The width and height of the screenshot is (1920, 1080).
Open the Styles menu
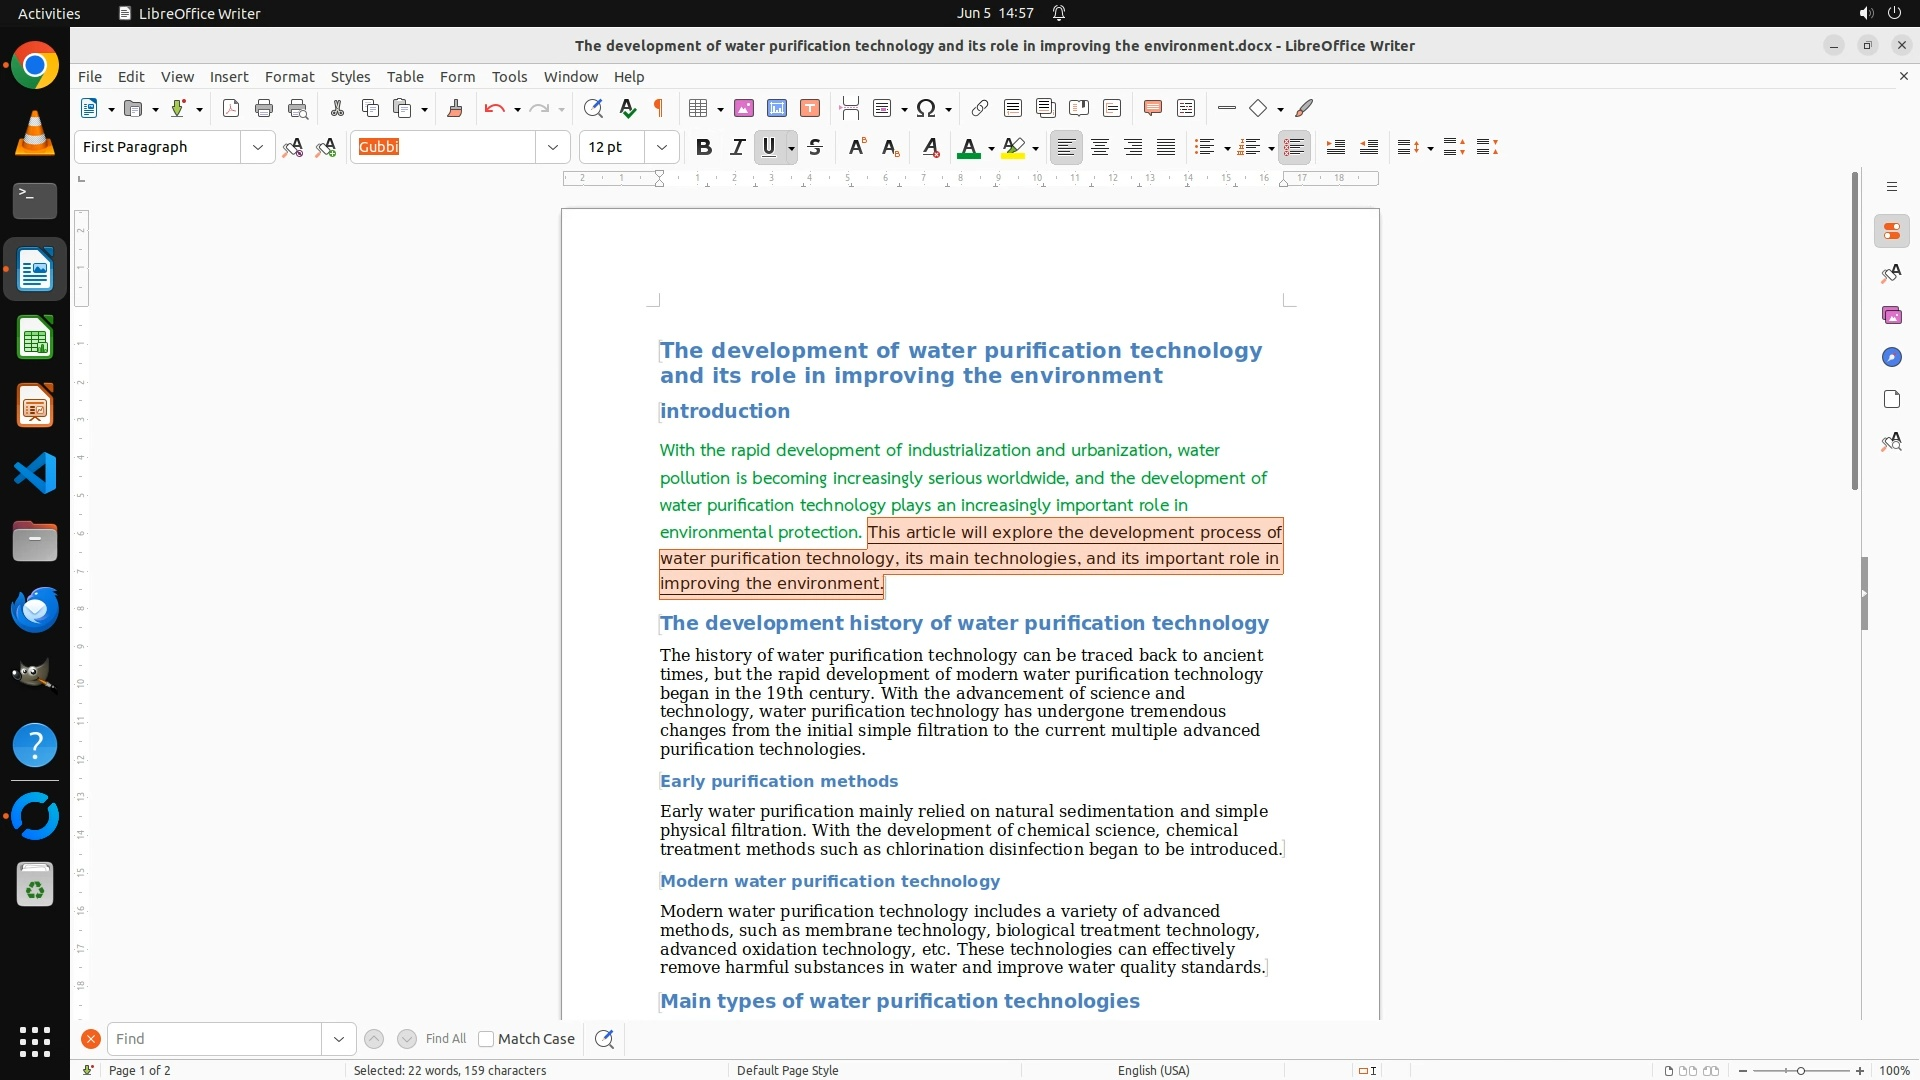(x=350, y=76)
